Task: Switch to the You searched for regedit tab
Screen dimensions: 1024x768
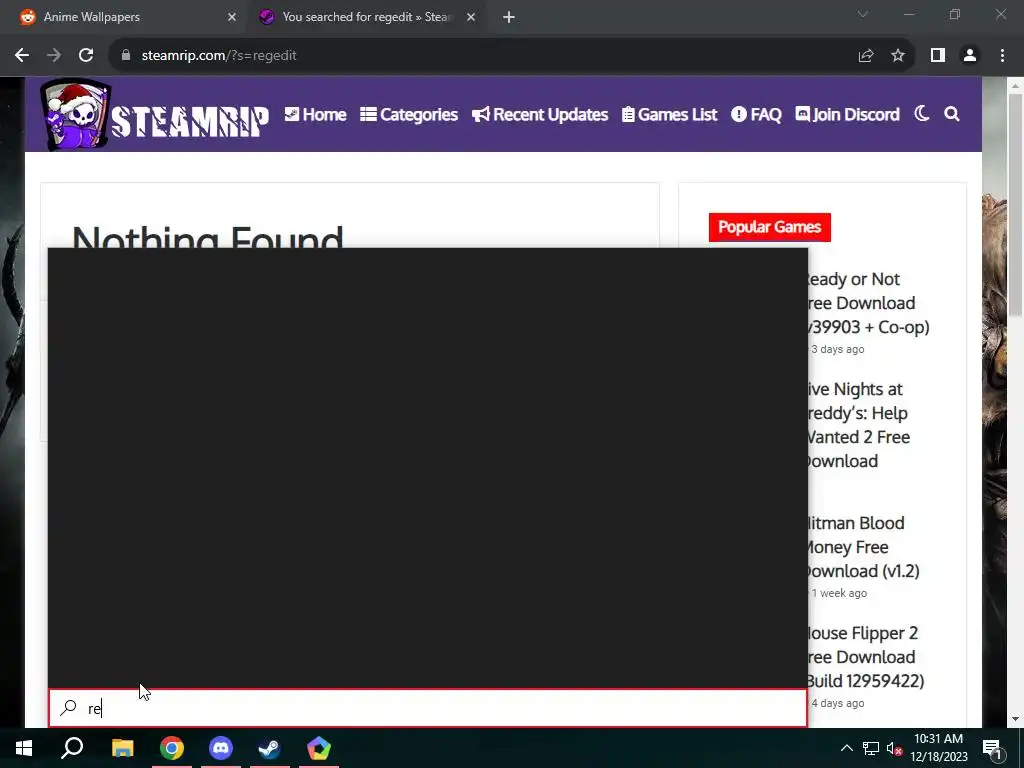Action: coord(368,17)
